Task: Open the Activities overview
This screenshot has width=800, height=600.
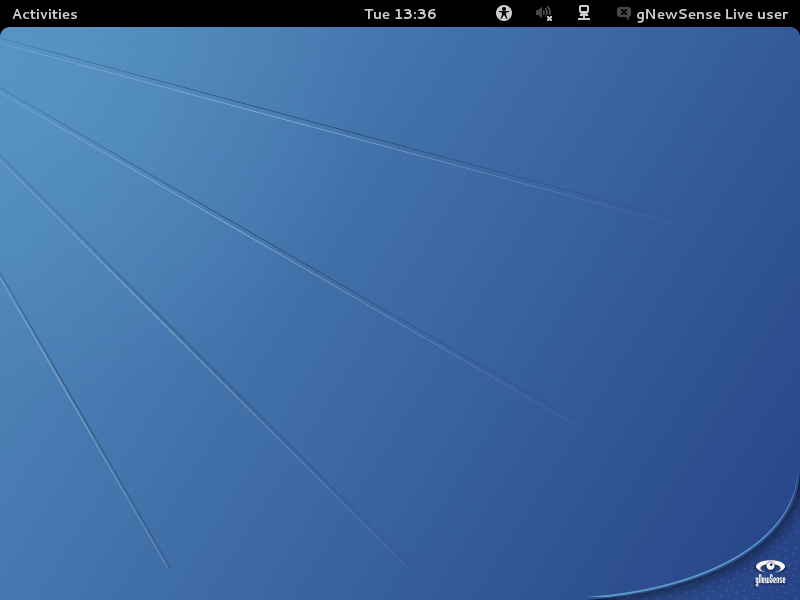Action: [x=44, y=14]
